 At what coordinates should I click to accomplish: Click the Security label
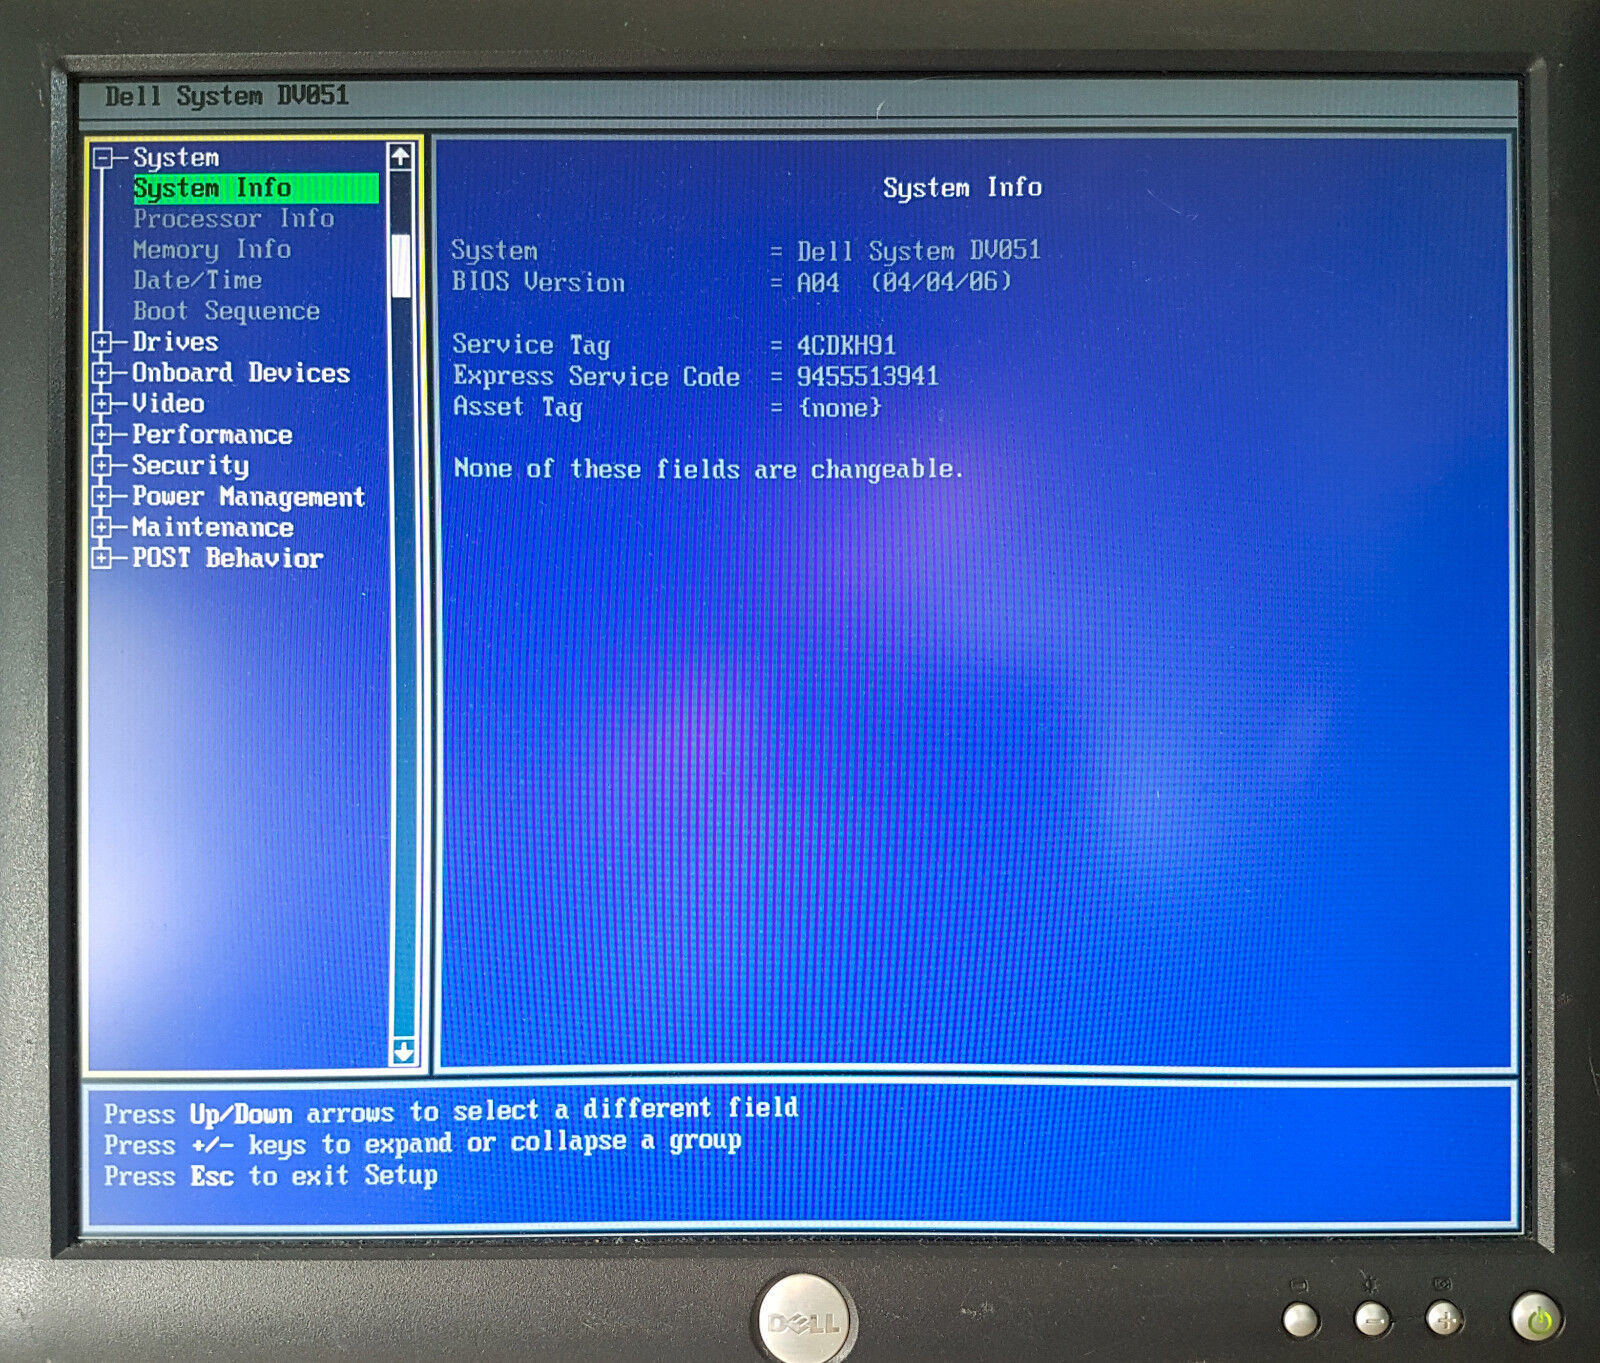(x=190, y=466)
